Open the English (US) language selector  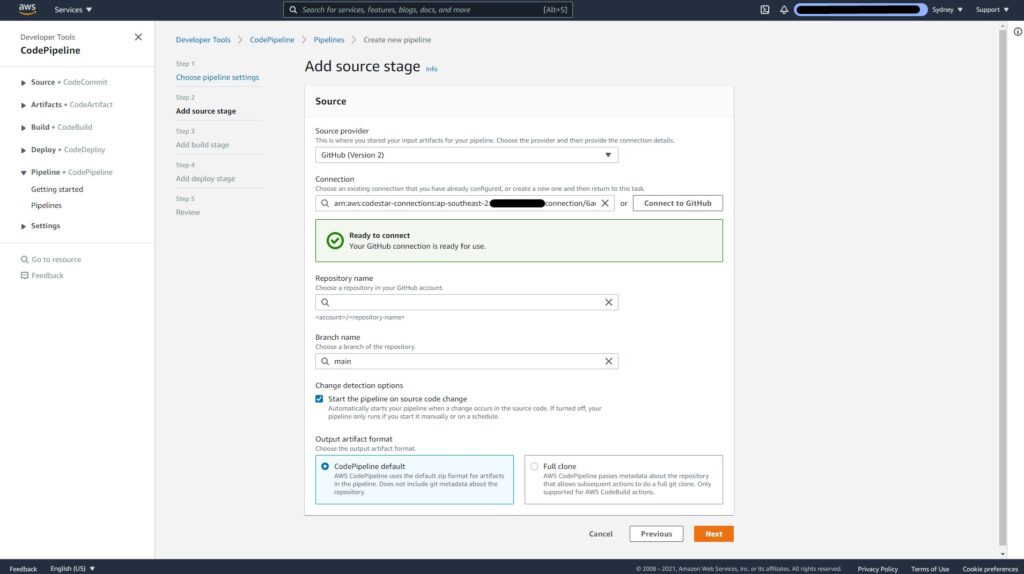(x=72, y=568)
